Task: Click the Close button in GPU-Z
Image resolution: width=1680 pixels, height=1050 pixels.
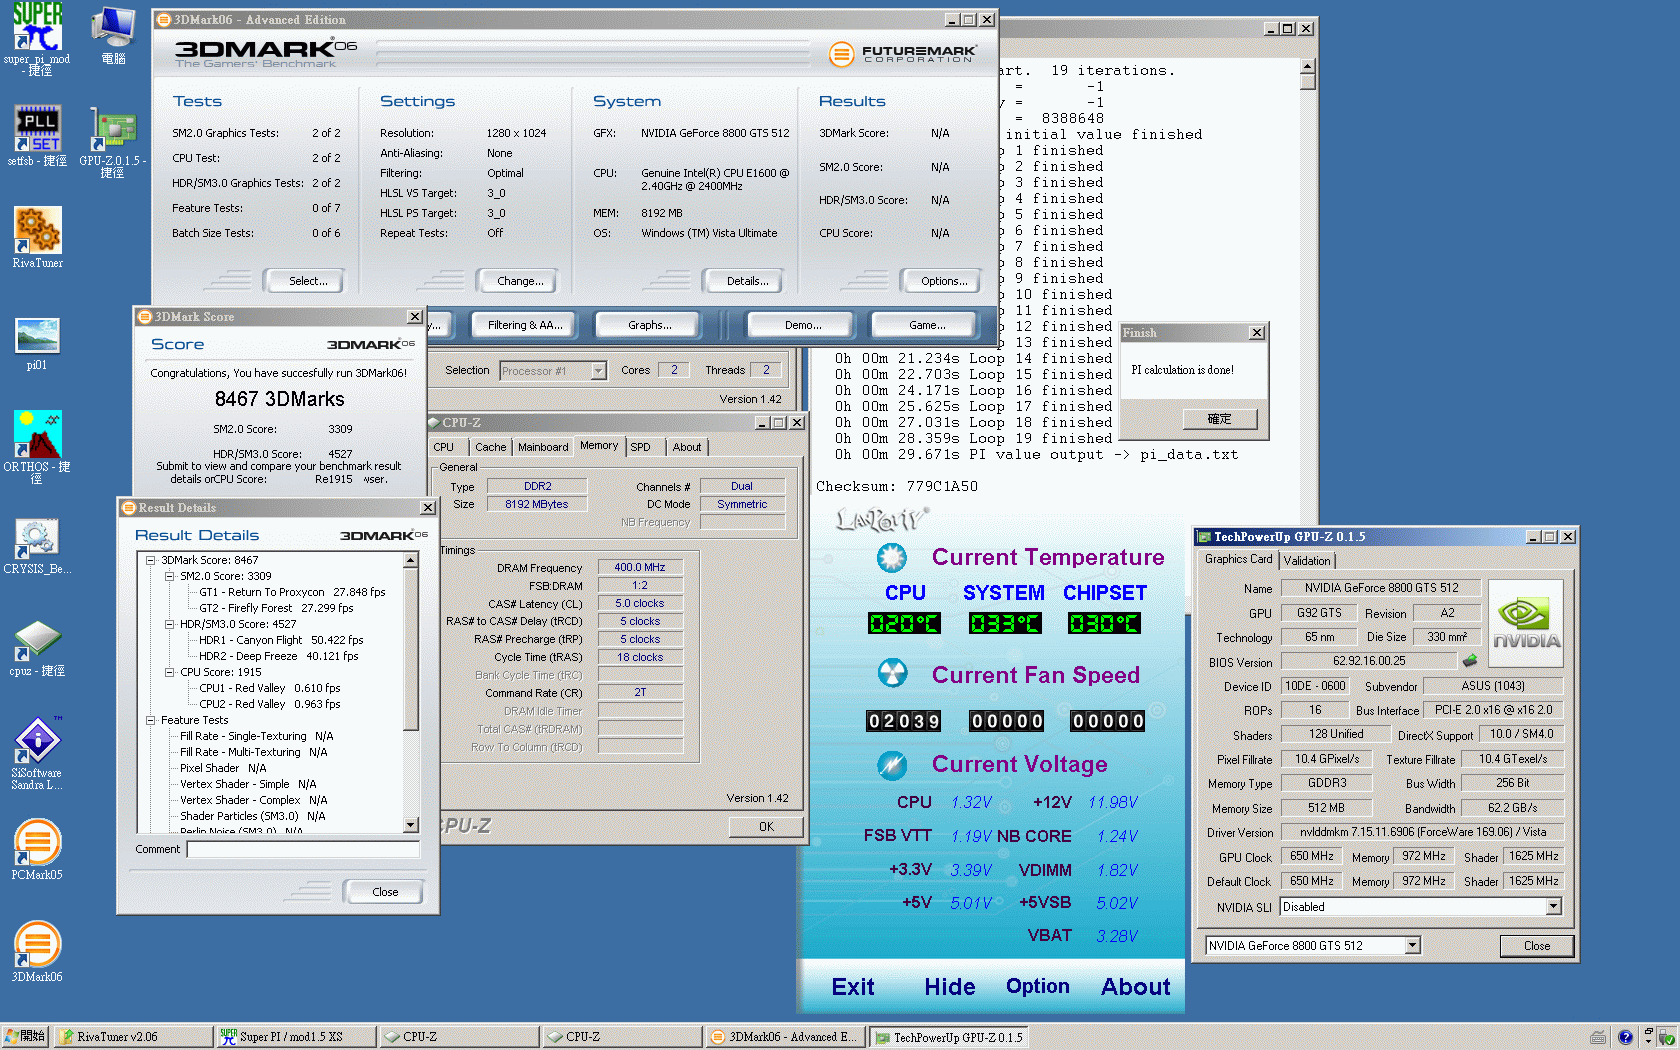Action: click(x=1537, y=946)
